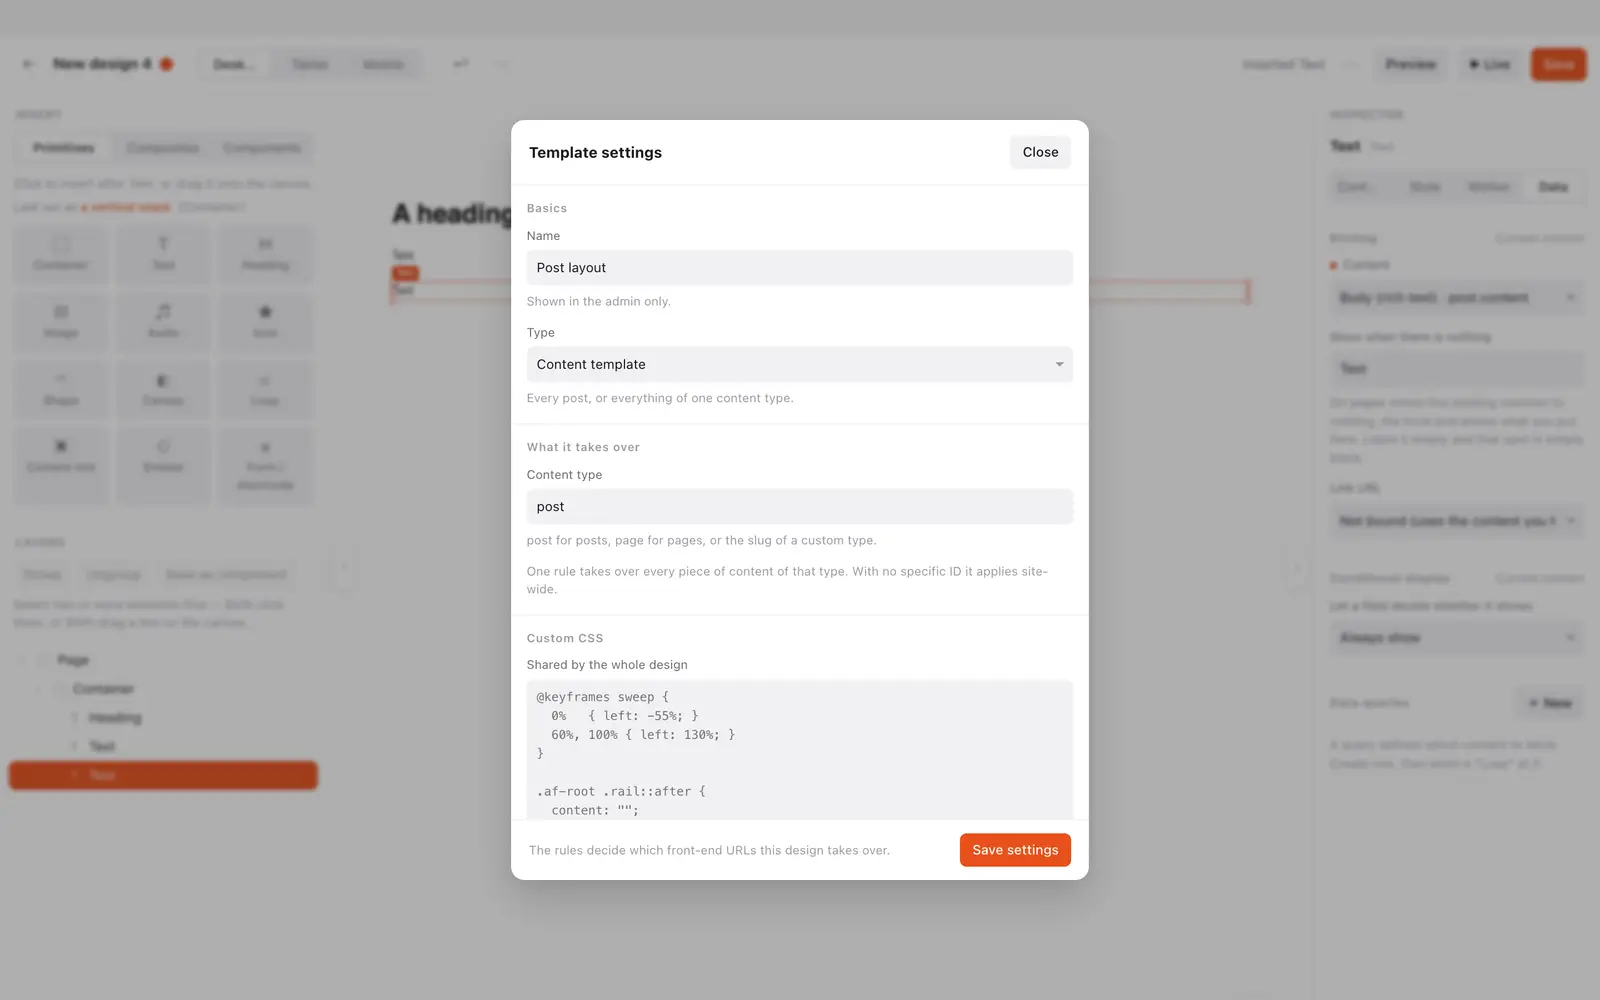Insert a Content slot primitive
The width and height of the screenshot is (1600, 1000).
[x=61, y=466]
